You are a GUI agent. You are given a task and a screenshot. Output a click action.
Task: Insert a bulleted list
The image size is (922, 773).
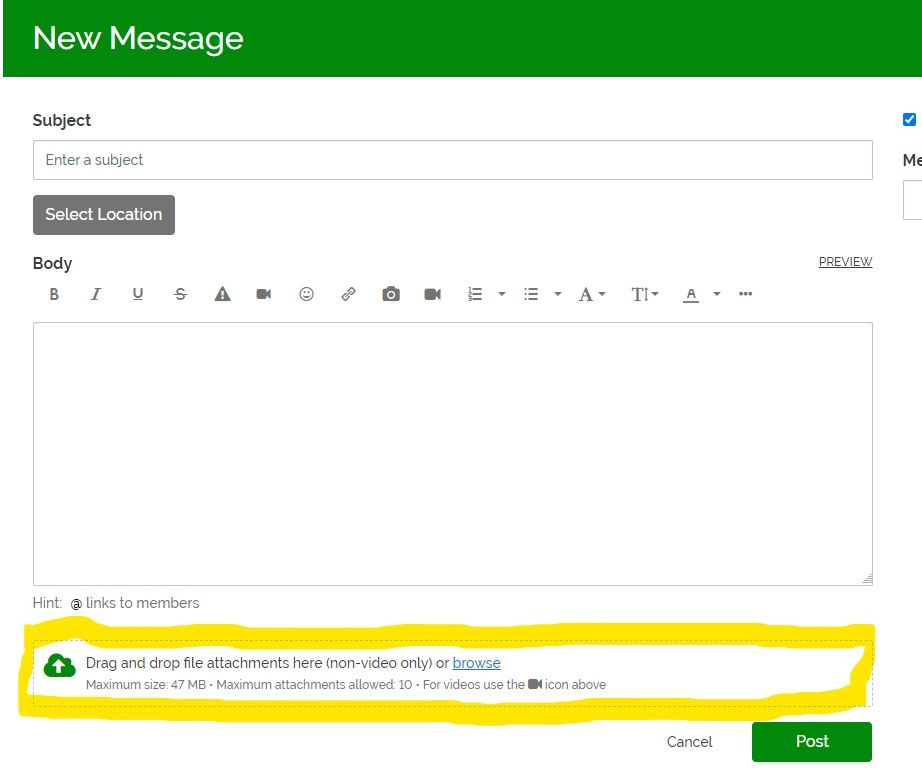[531, 294]
